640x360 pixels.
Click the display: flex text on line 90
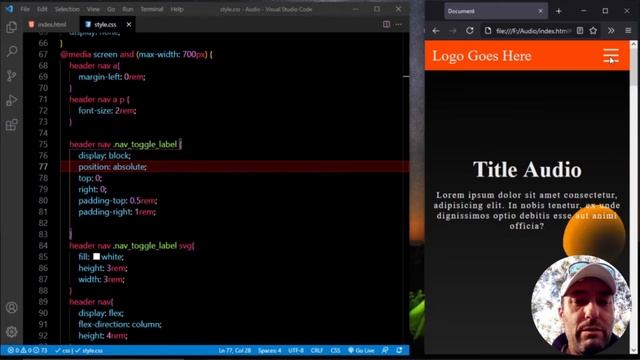[101, 313]
